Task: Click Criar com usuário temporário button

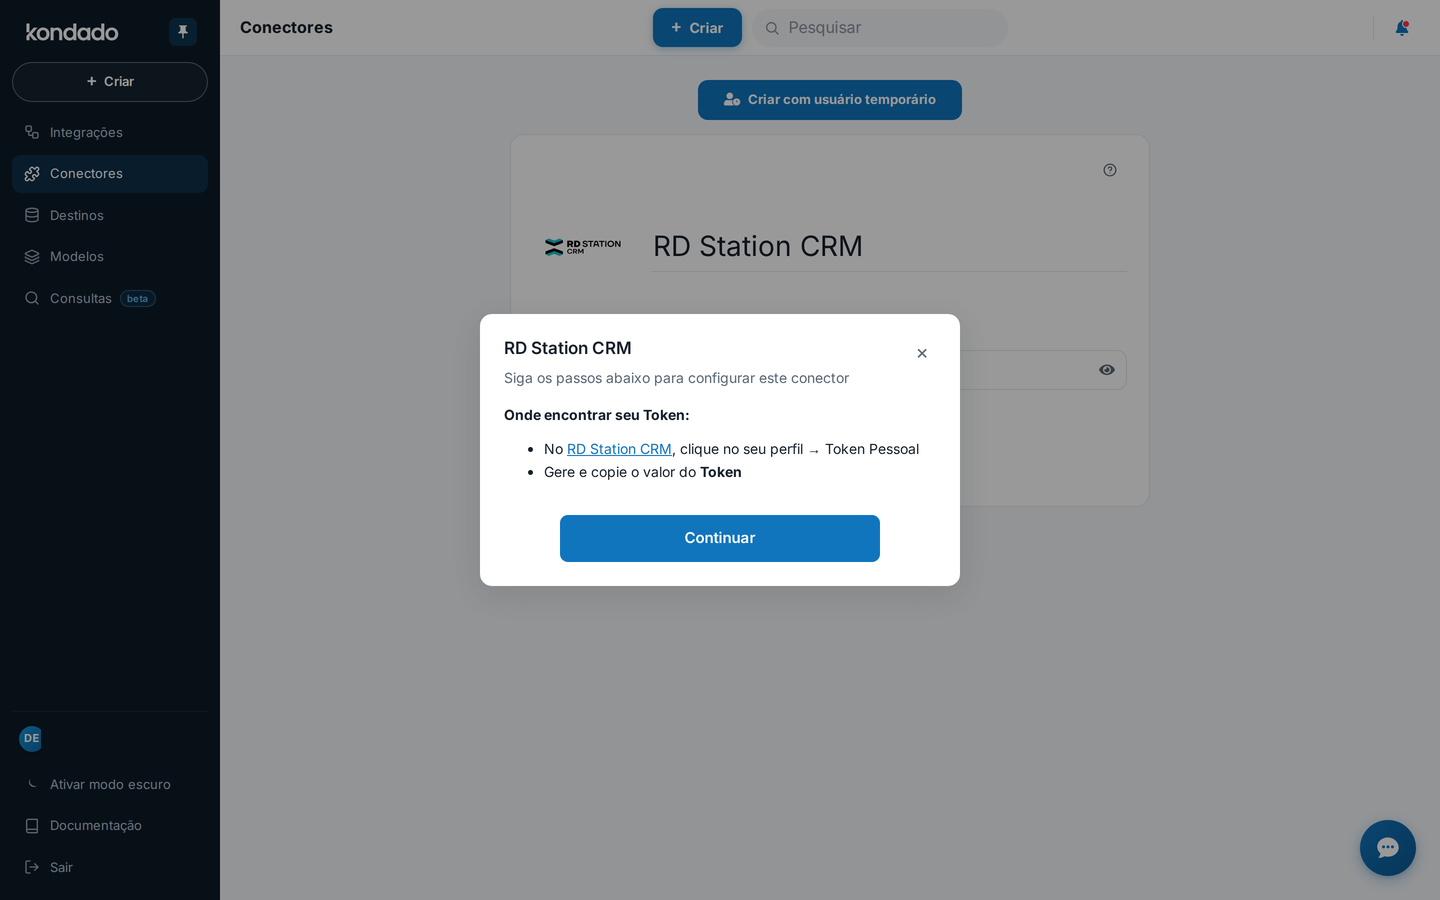Action: [830, 100]
